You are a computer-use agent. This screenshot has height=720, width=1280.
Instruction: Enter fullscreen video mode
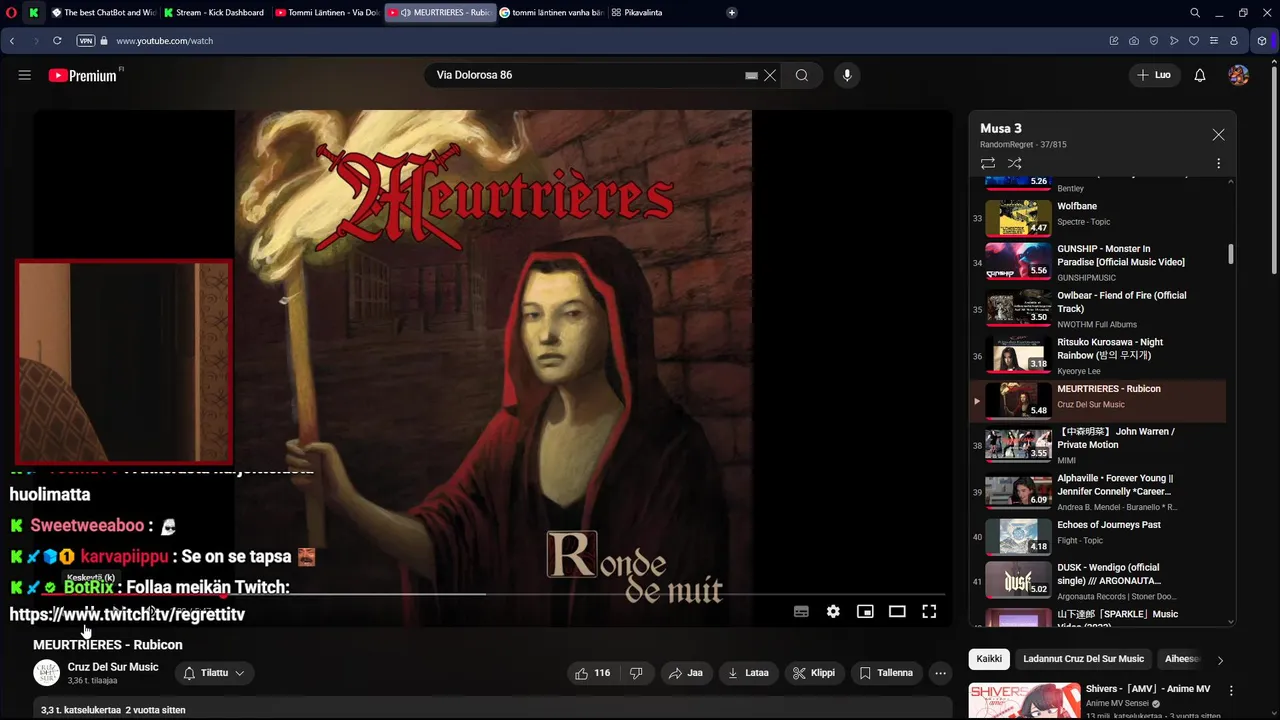(929, 612)
